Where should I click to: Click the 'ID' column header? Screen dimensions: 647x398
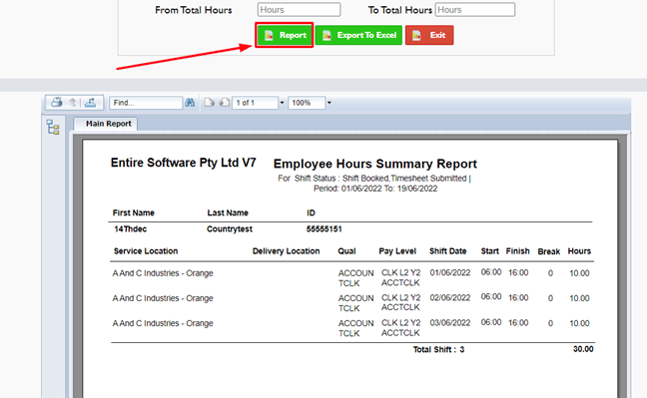(311, 213)
